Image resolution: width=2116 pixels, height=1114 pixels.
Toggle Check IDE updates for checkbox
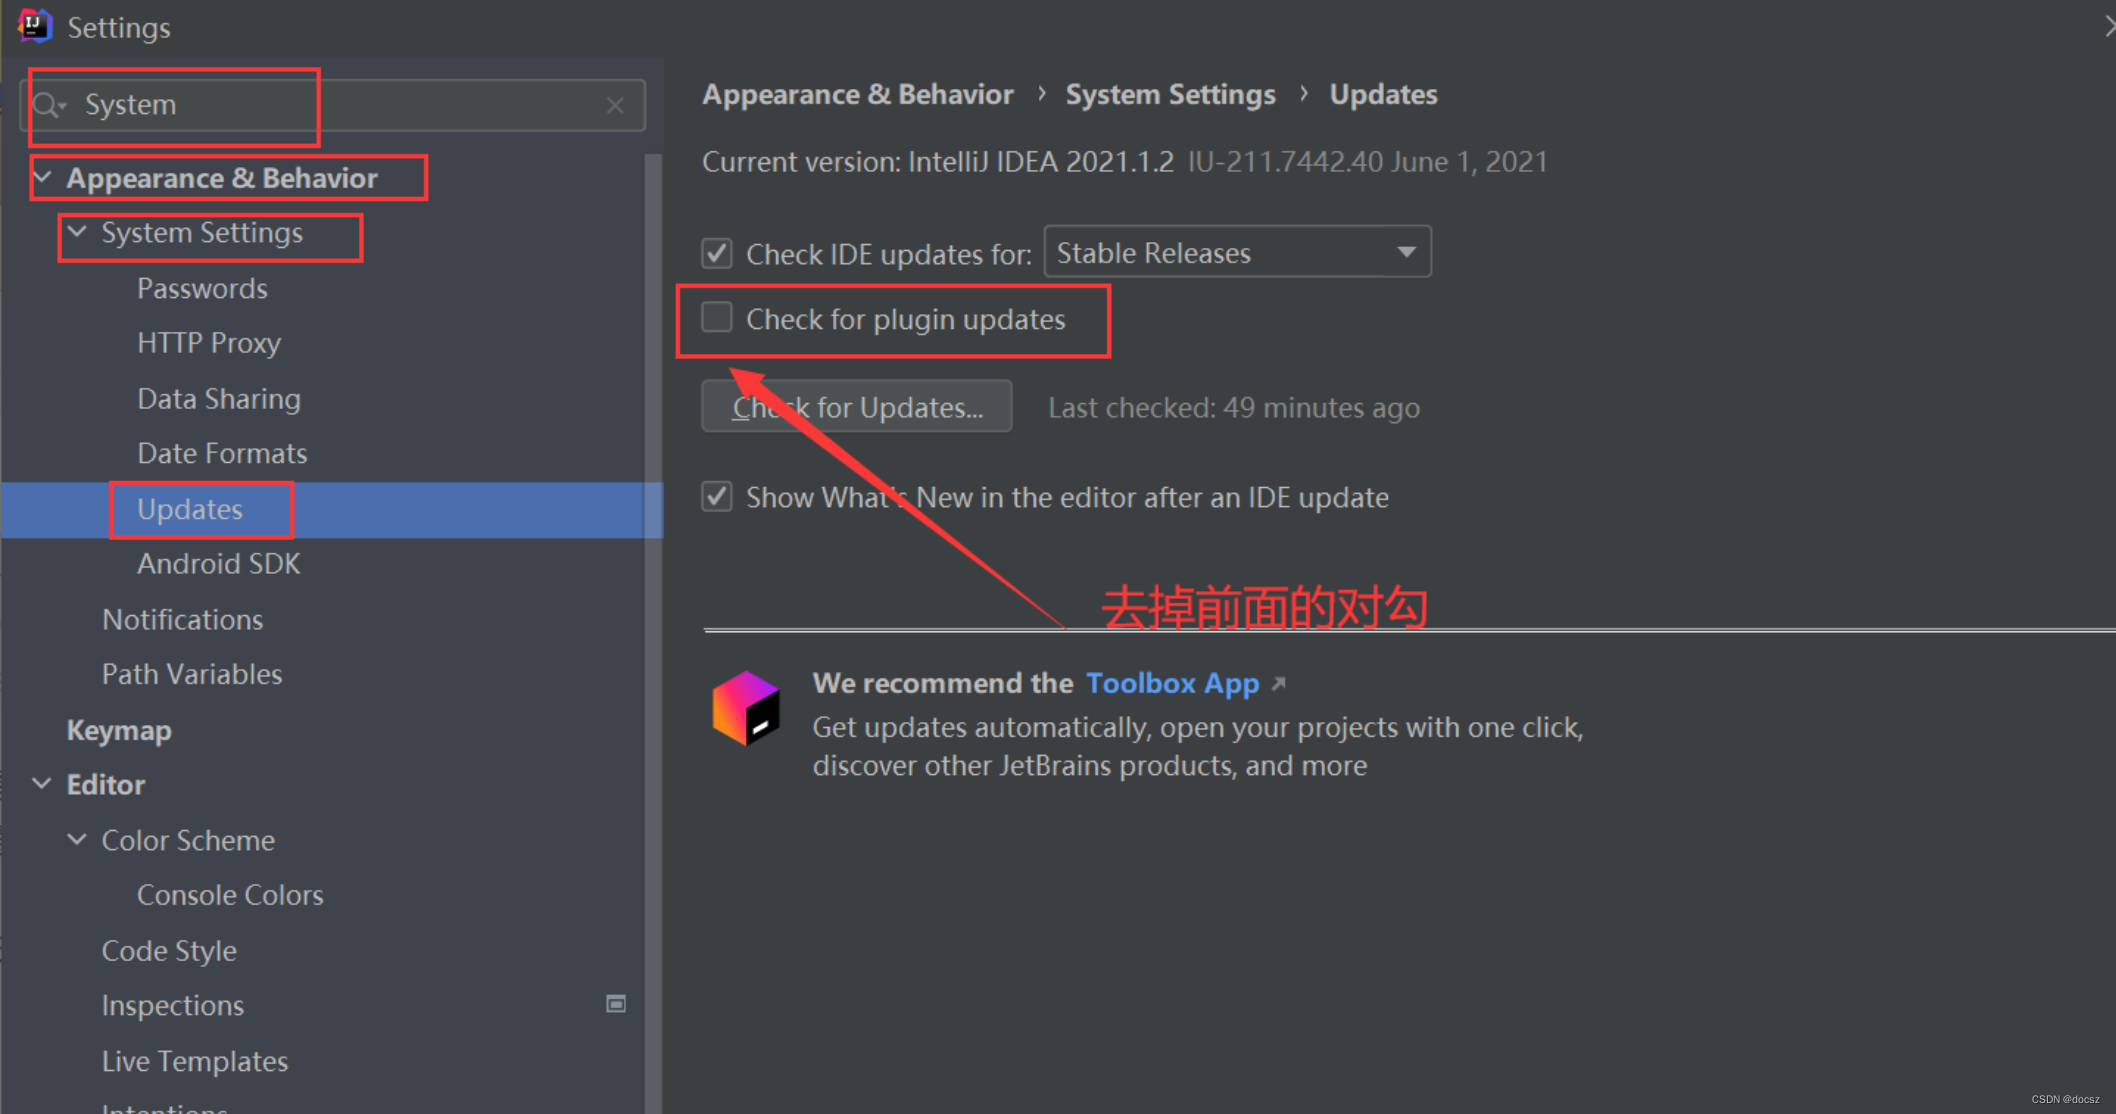[x=717, y=254]
